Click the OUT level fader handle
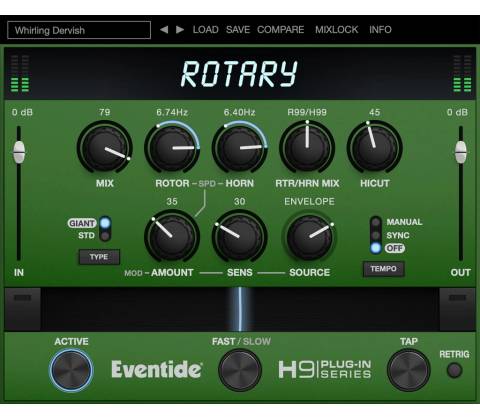The image size is (480, 420). (x=461, y=152)
